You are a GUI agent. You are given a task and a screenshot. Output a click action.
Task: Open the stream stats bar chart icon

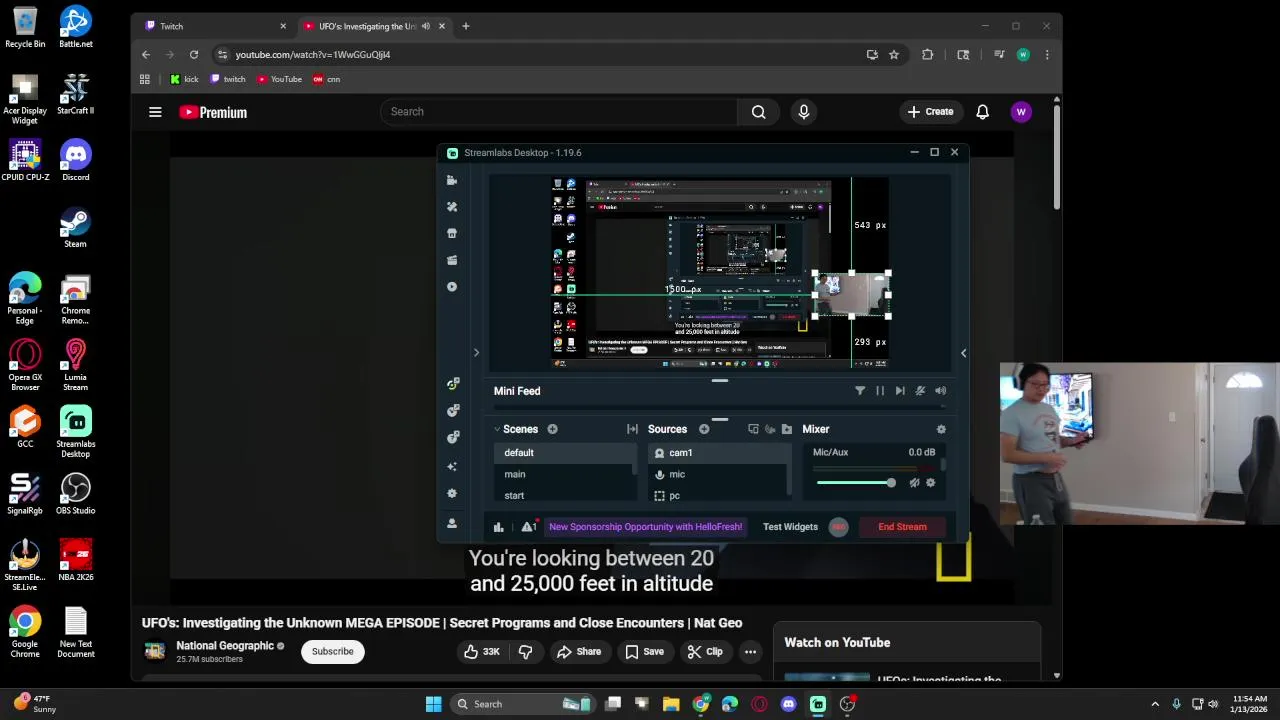pyautogui.click(x=499, y=527)
